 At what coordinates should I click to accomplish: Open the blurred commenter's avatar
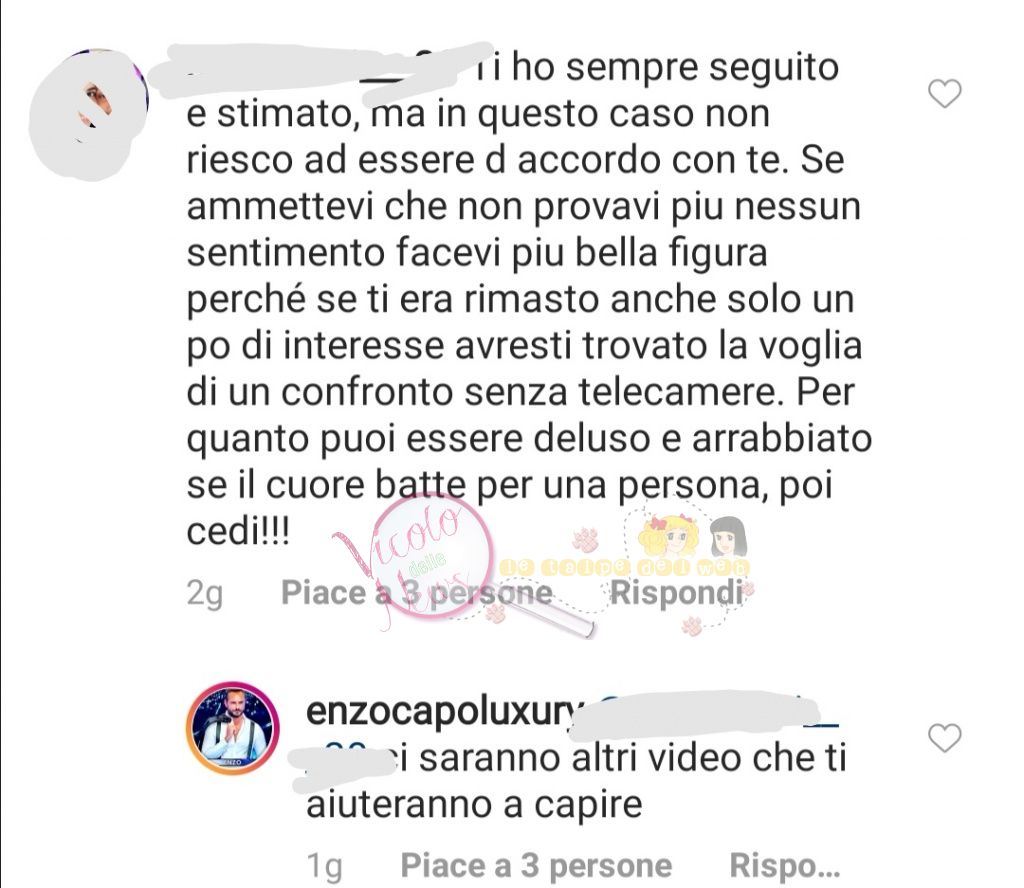click(89, 108)
